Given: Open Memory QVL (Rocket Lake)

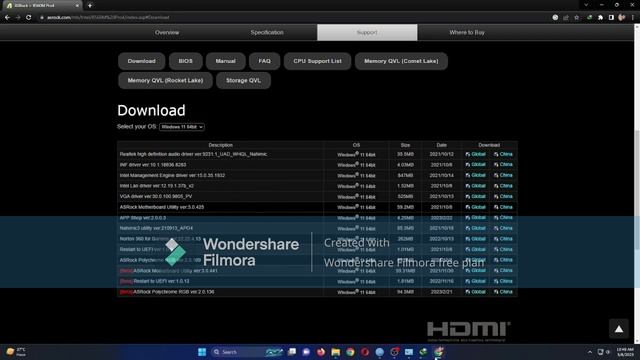Looking at the screenshot, I should pyautogui.click(x=165, y=80).
